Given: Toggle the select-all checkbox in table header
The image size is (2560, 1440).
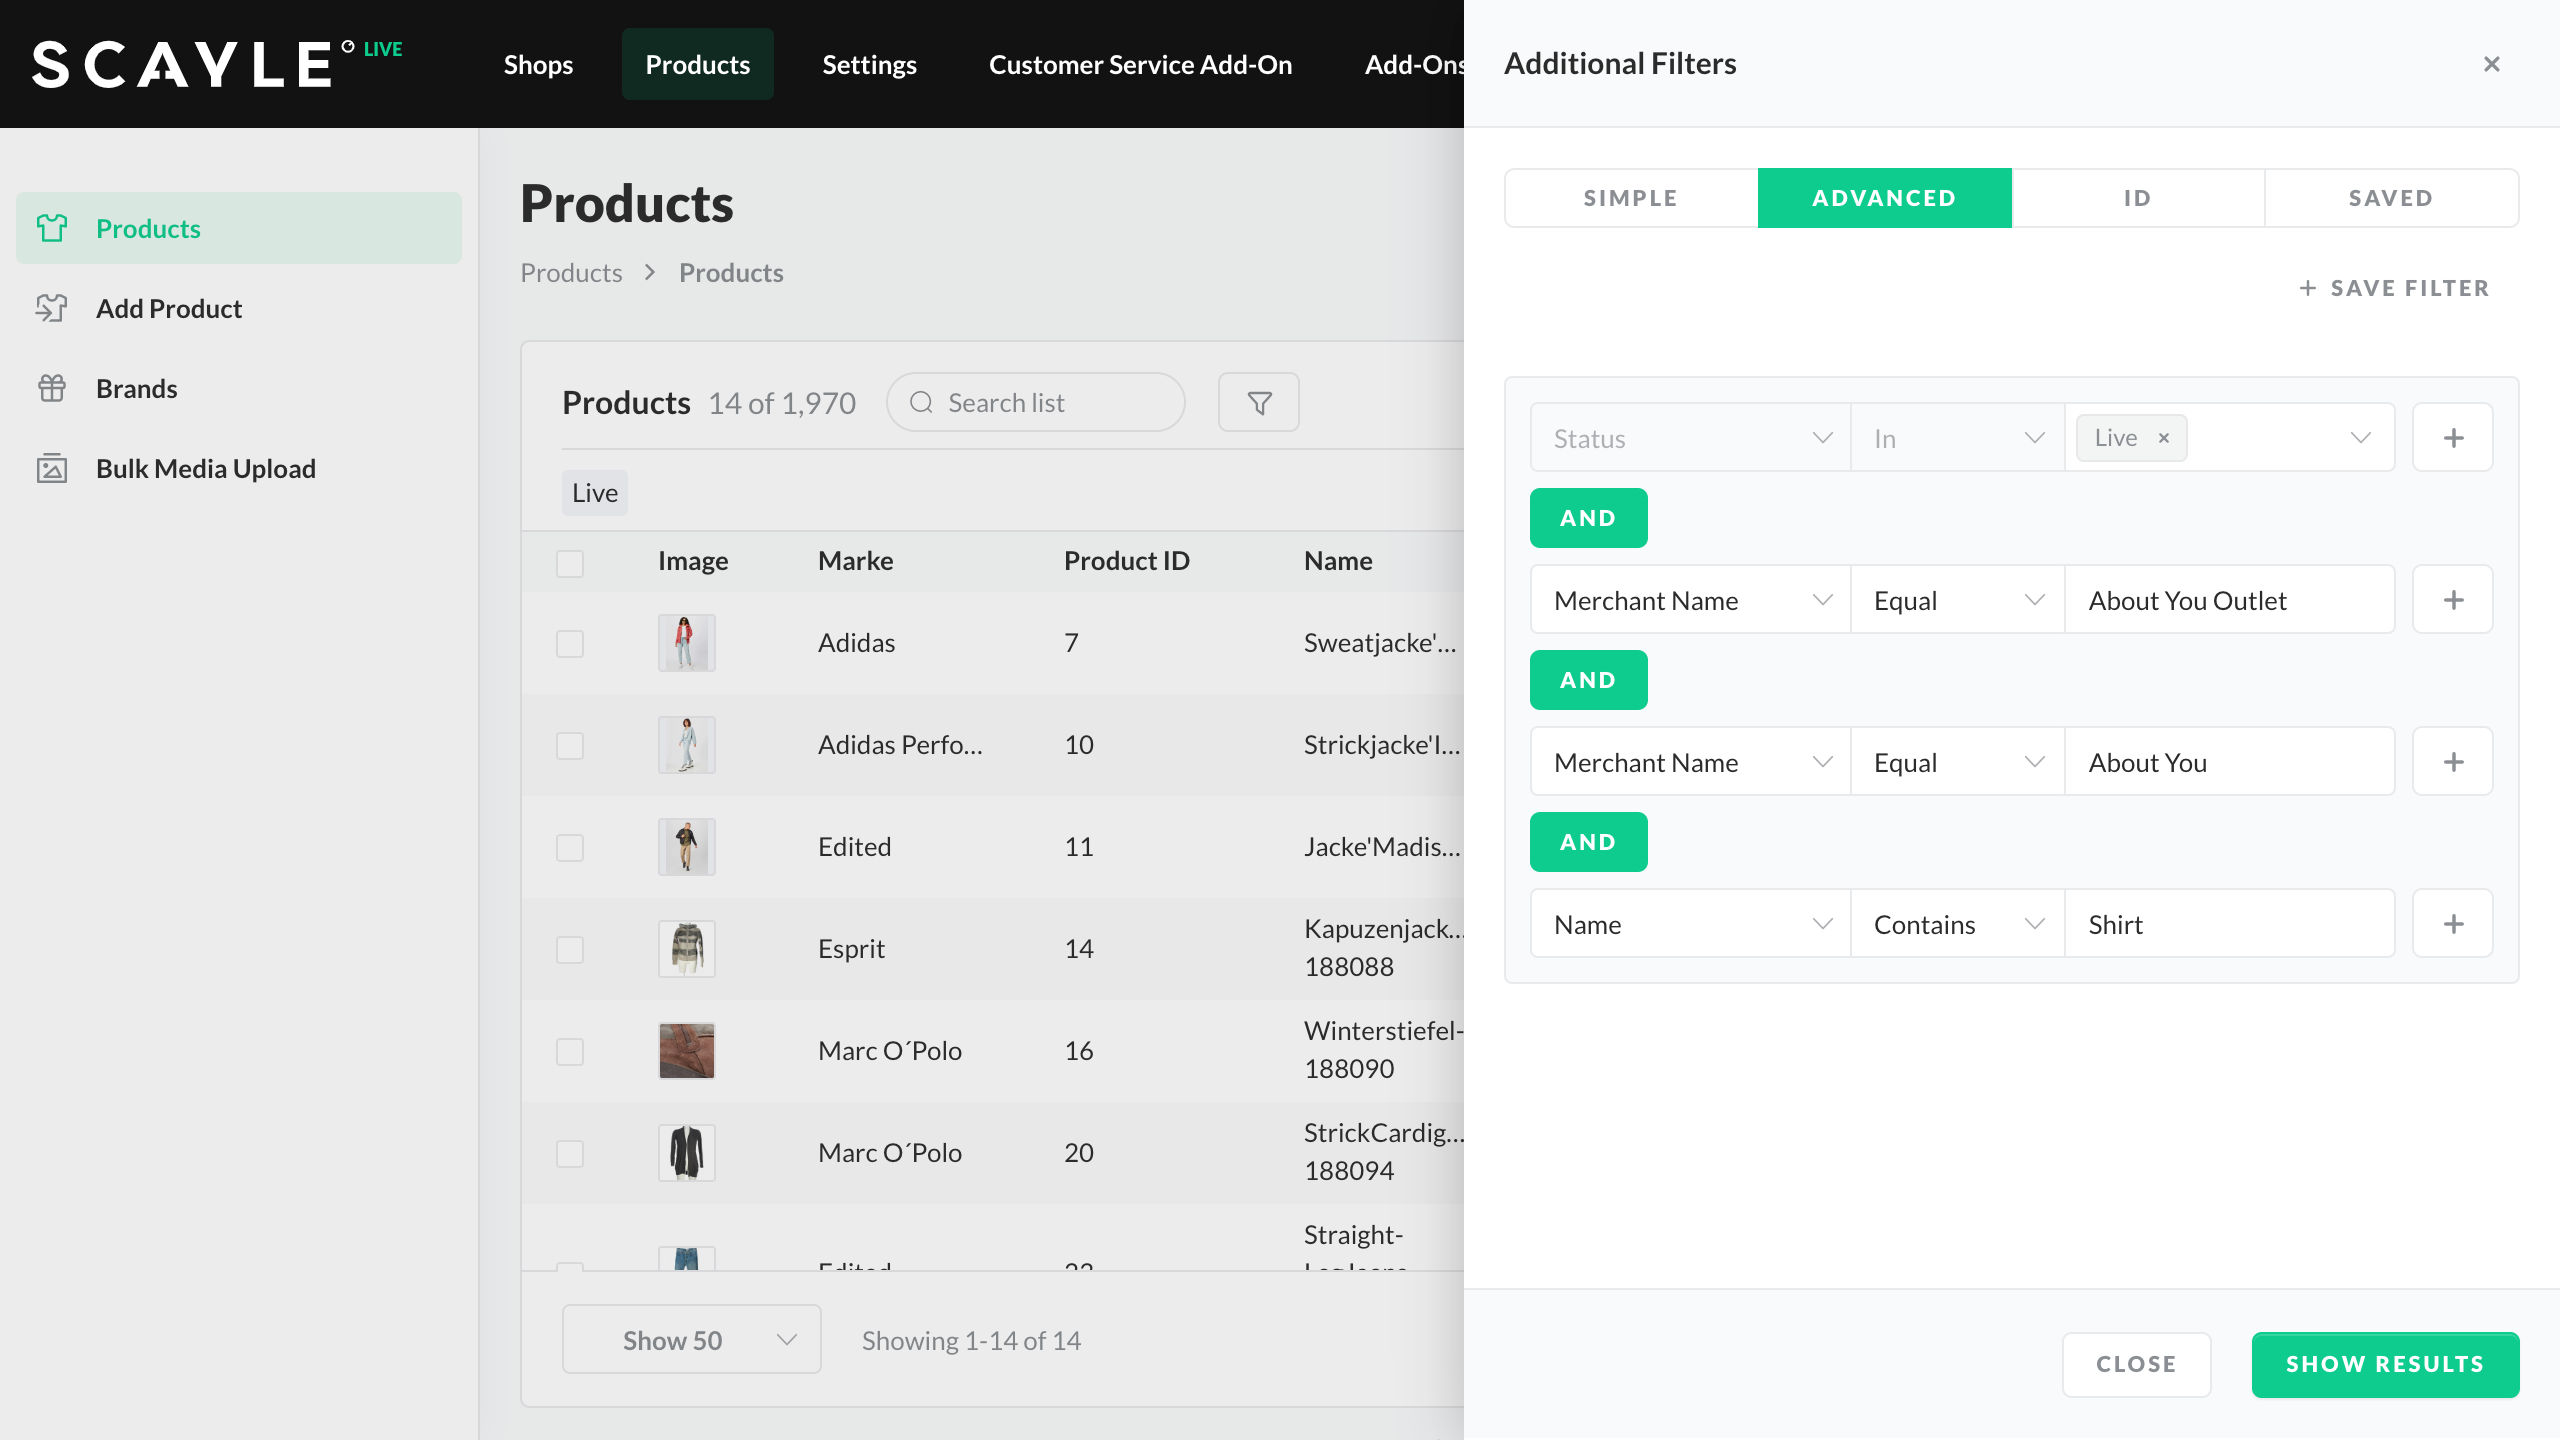Looking at the screenshot, I should pyautogui.click(x=570, y=563).
